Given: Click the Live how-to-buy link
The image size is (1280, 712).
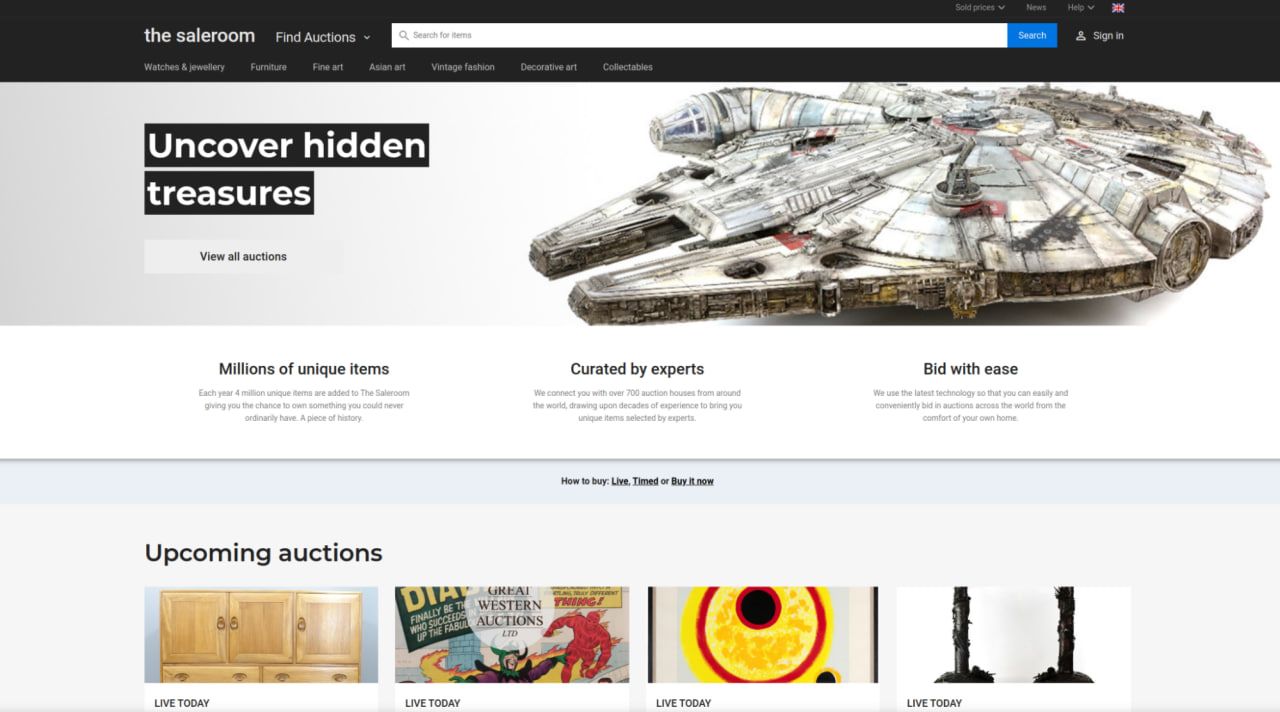Looking at the screenshot, I should [620, 481].
